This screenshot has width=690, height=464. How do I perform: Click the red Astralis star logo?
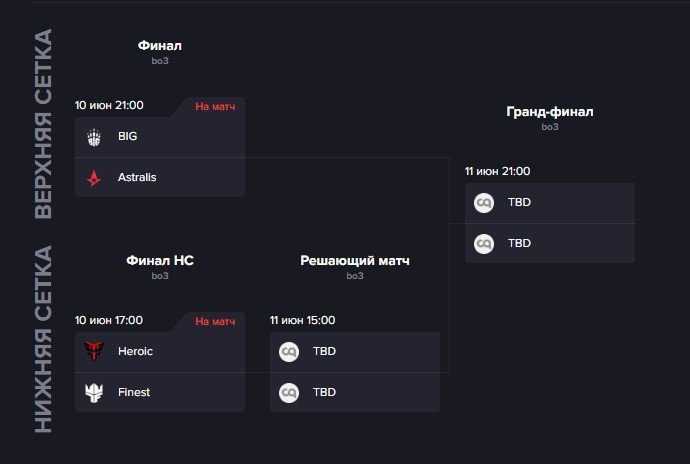click(94, 178)
